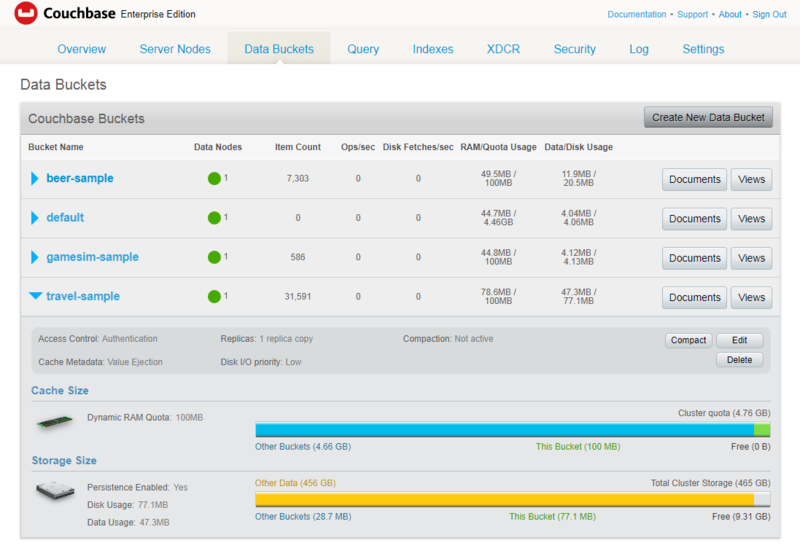800x559 pixels.
Task: Click the Other Data (456 GB) label
Action: [x=295, y=483]
